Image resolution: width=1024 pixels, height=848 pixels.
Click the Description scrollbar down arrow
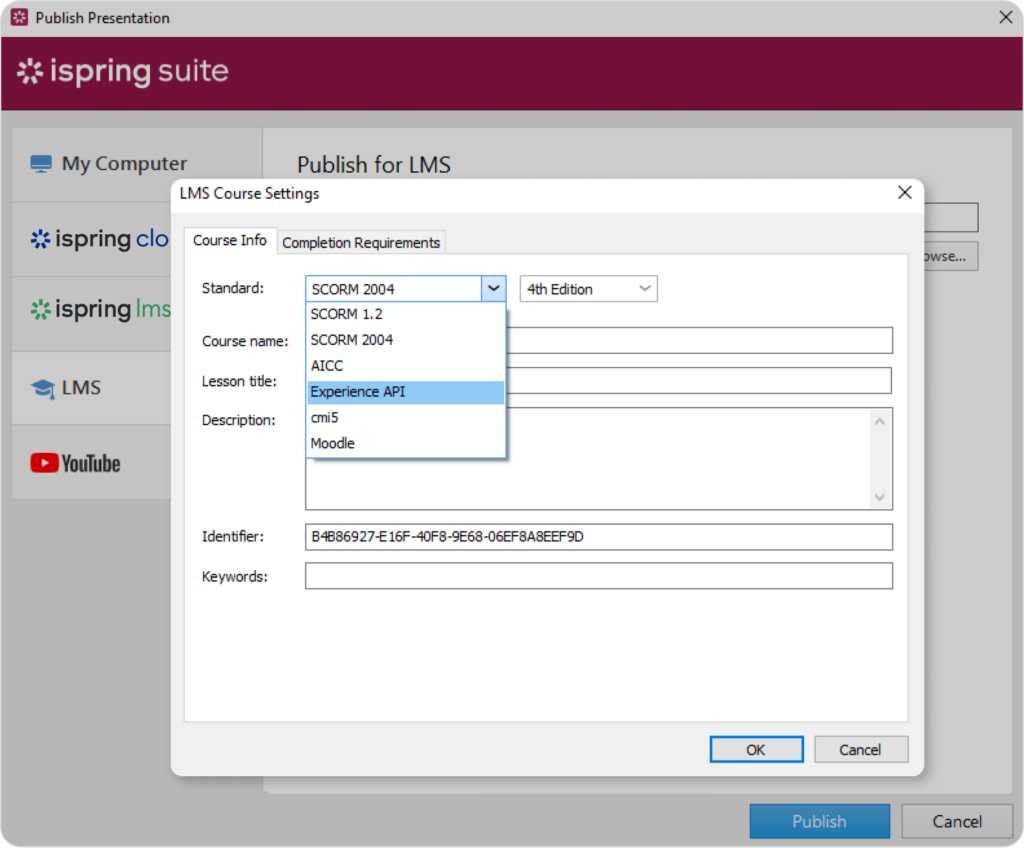point(880,497)
